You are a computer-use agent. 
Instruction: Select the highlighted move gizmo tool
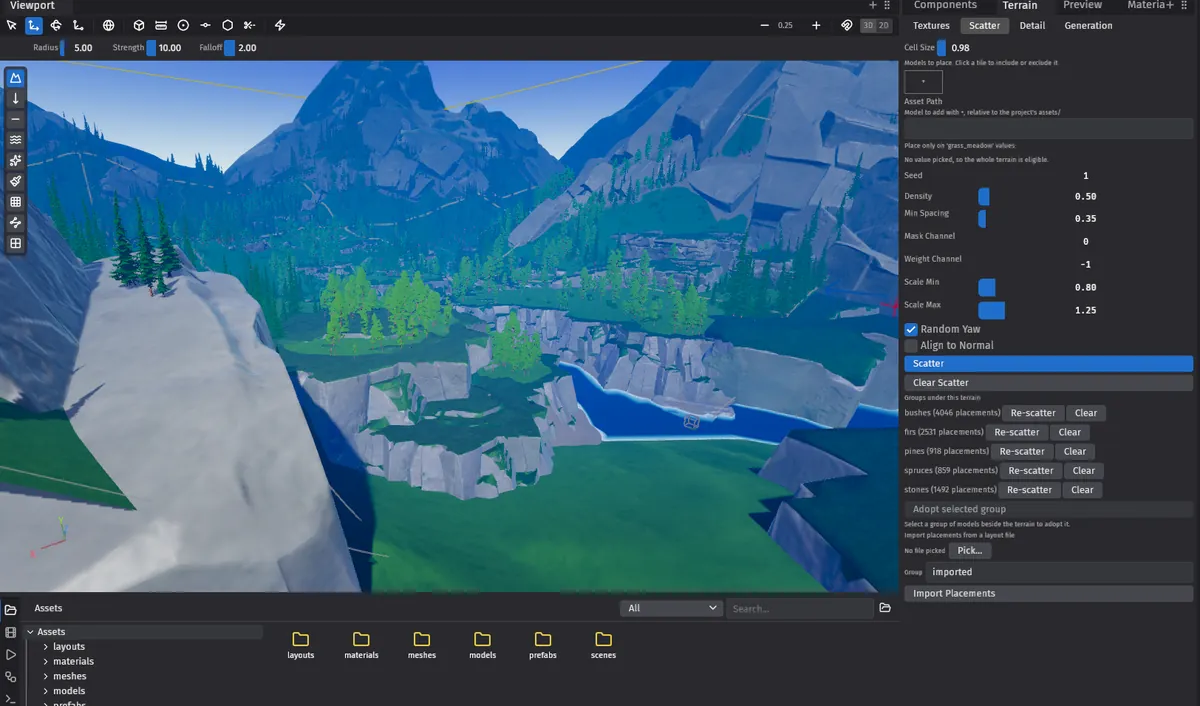[x=34, y=25]
